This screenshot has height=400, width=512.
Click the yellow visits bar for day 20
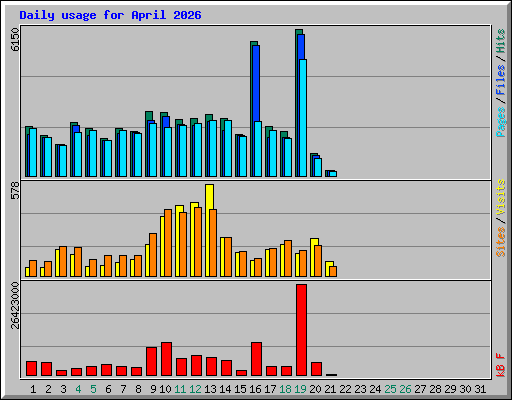314,257
